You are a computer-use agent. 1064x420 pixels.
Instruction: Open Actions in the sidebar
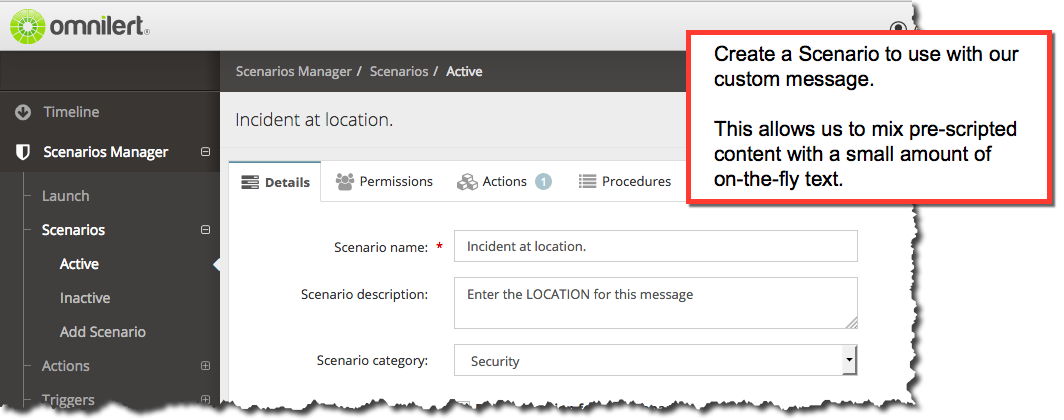click(x=66, y=366)
